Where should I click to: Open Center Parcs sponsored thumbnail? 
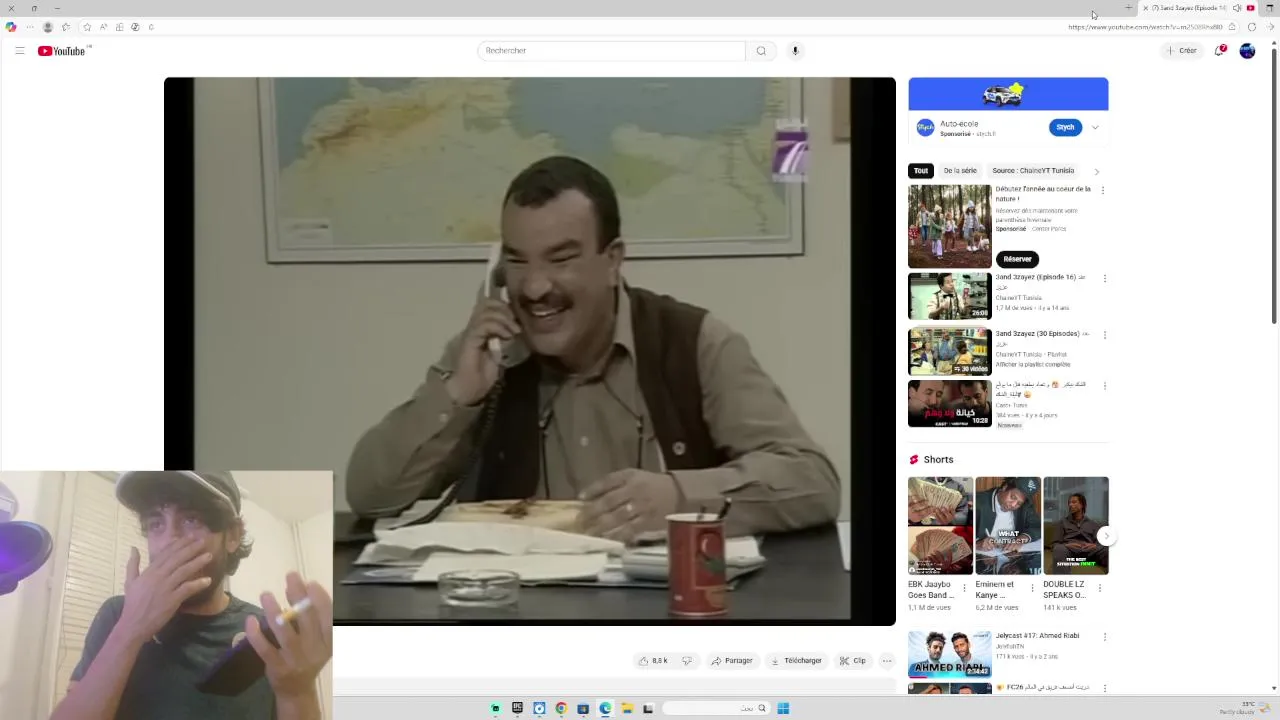coord(949,226)
